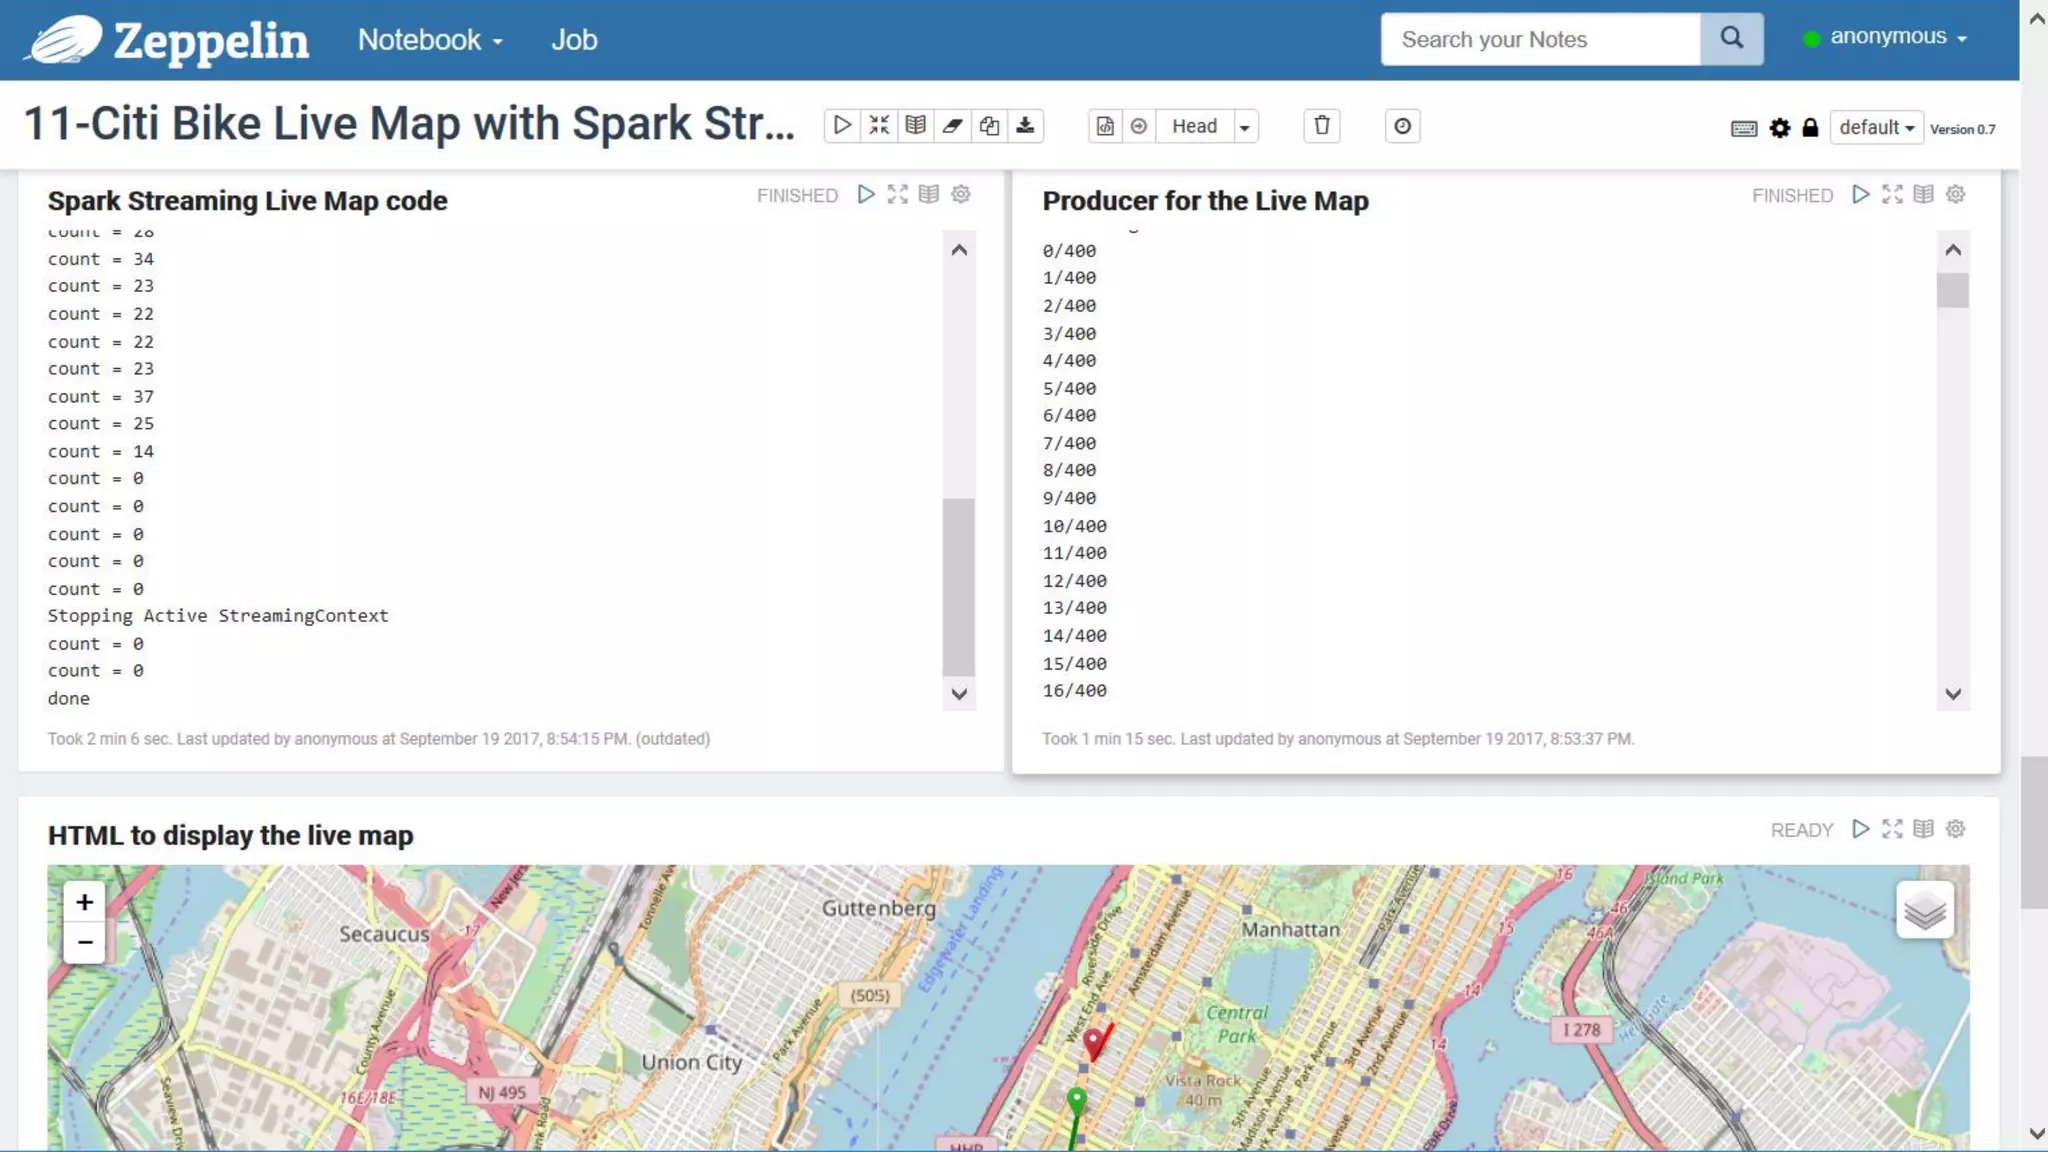
Task: Zoom in on the live map
Action: coord(85,902)
